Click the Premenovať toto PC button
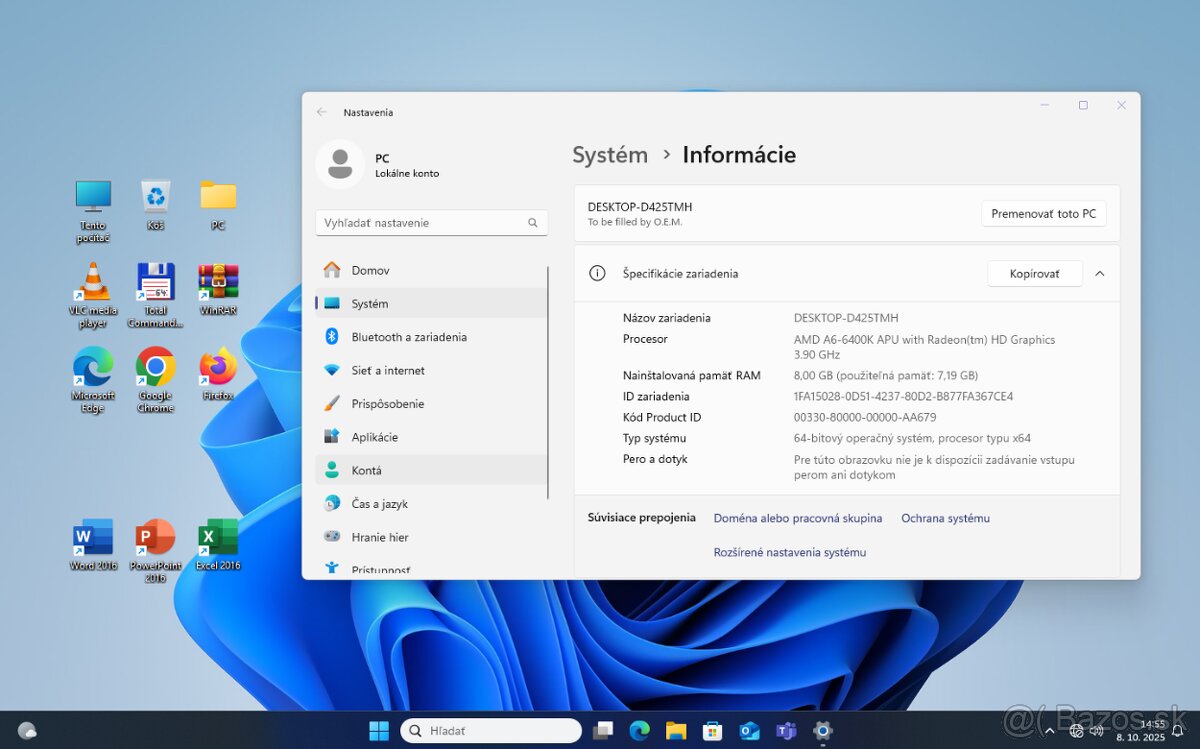 (x=1043, y=213)
